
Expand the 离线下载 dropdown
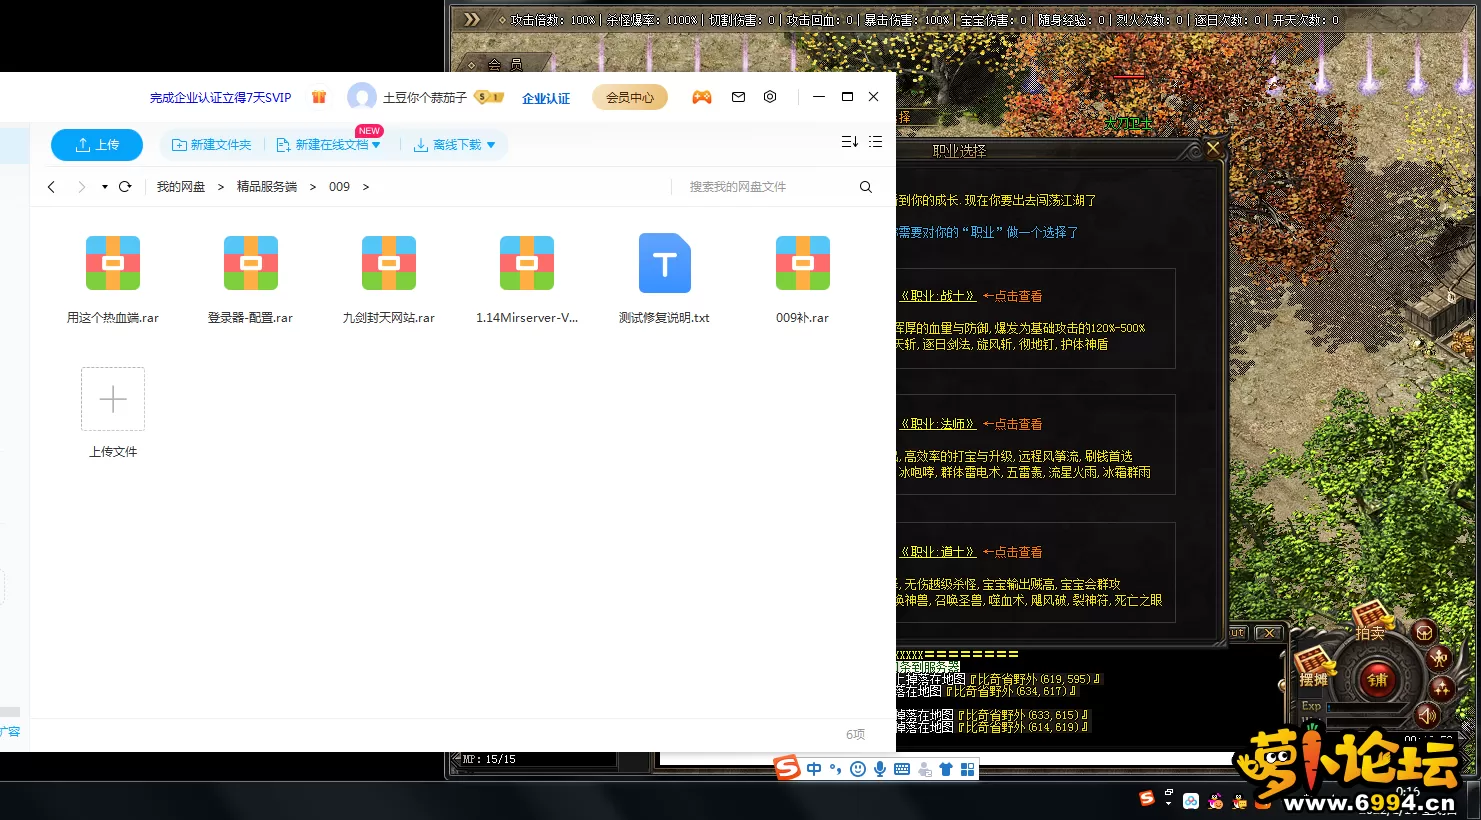tap(455, 145)
